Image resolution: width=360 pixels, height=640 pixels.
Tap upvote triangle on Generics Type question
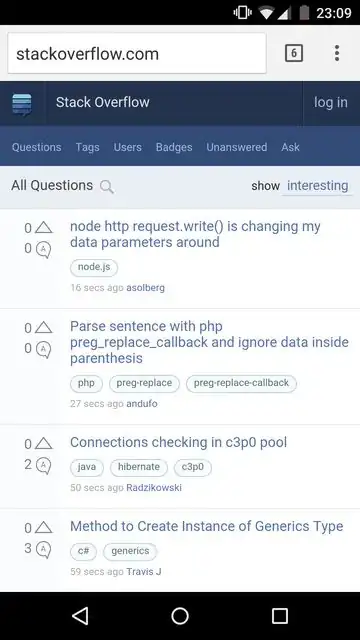coord(44,528)
